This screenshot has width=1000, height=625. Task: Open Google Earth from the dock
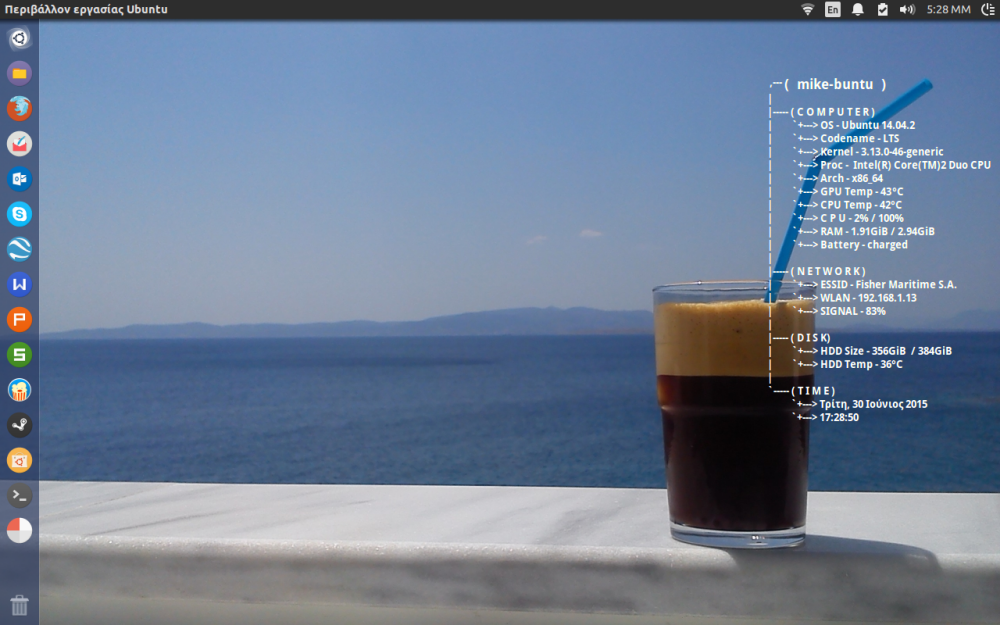point(19,249)
